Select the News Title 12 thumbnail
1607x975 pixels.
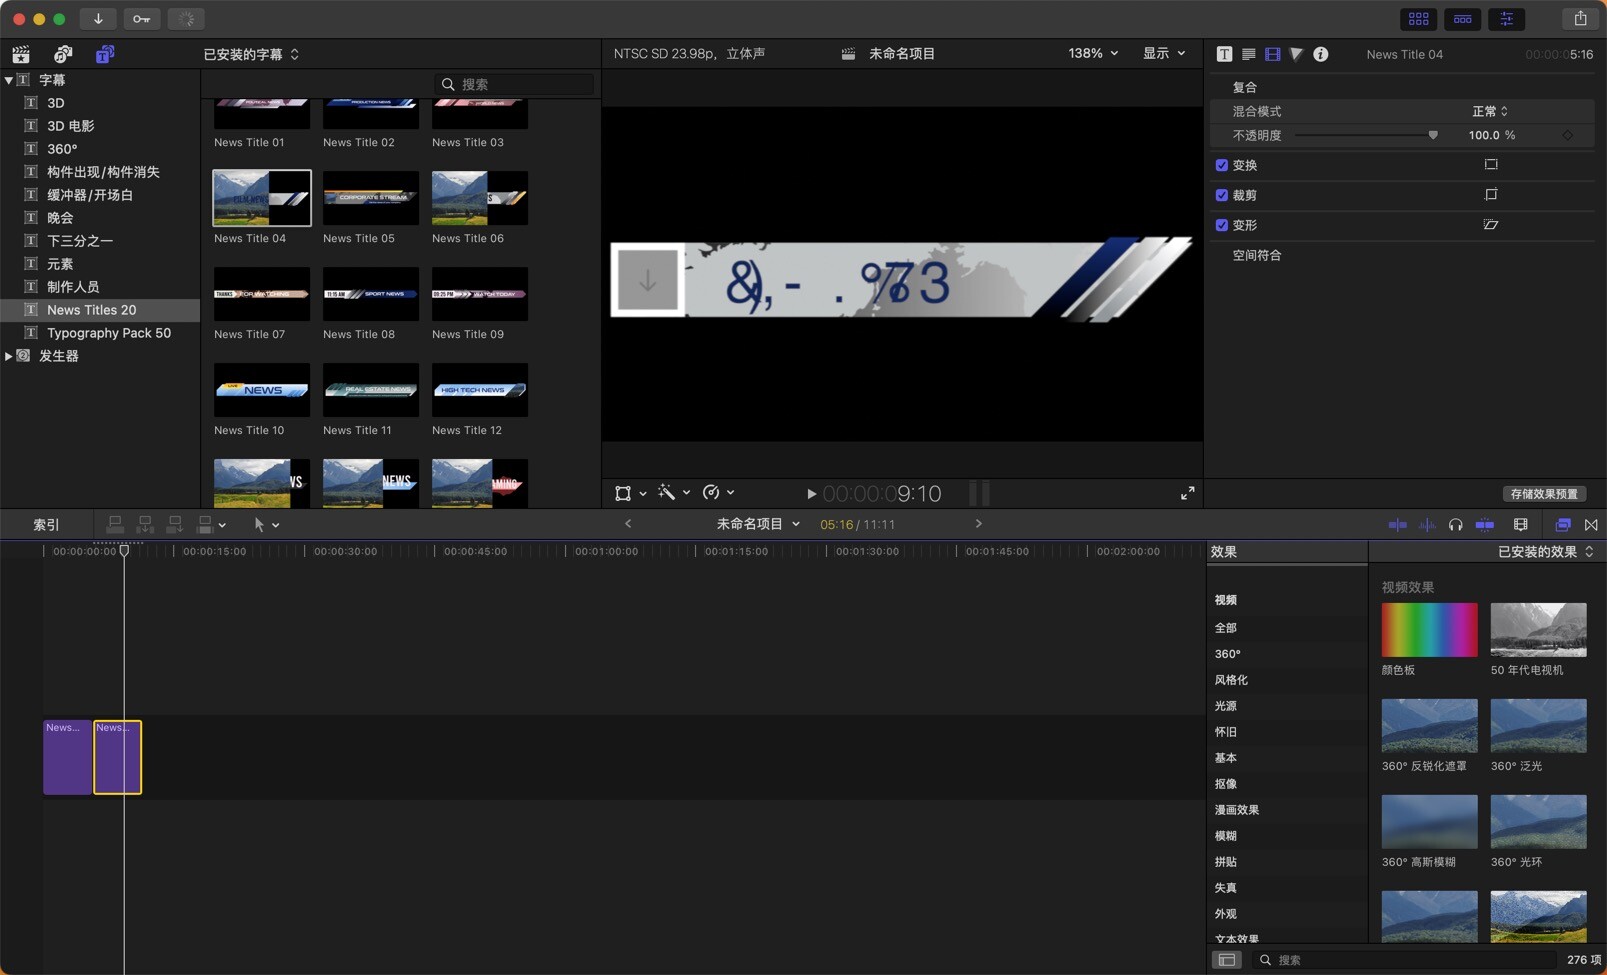(x=479, y=390)
